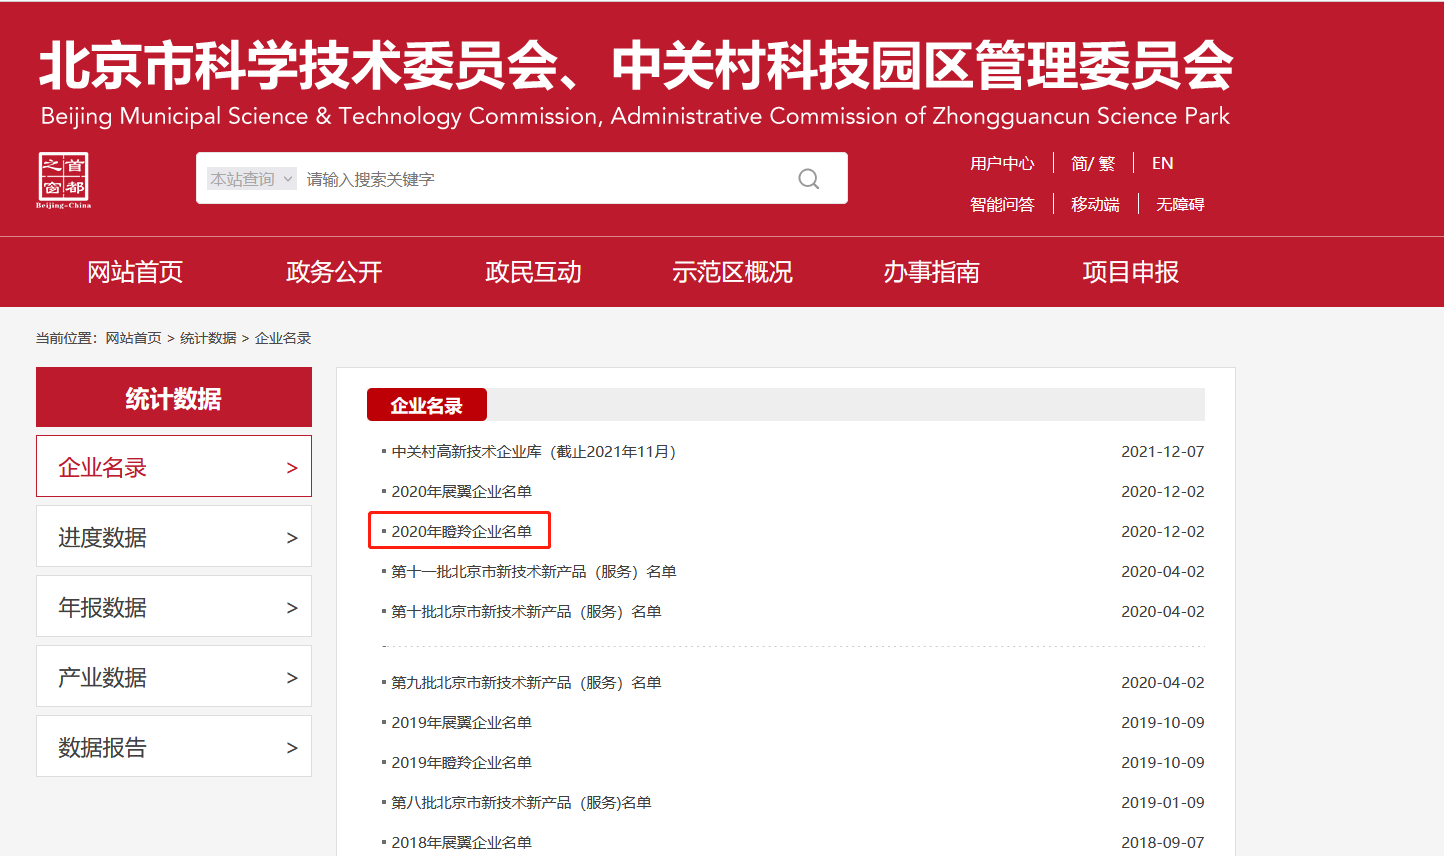
Task: Select 进度数据 in the sidebar
Action: pyautogui.click(x=174, y=536)
